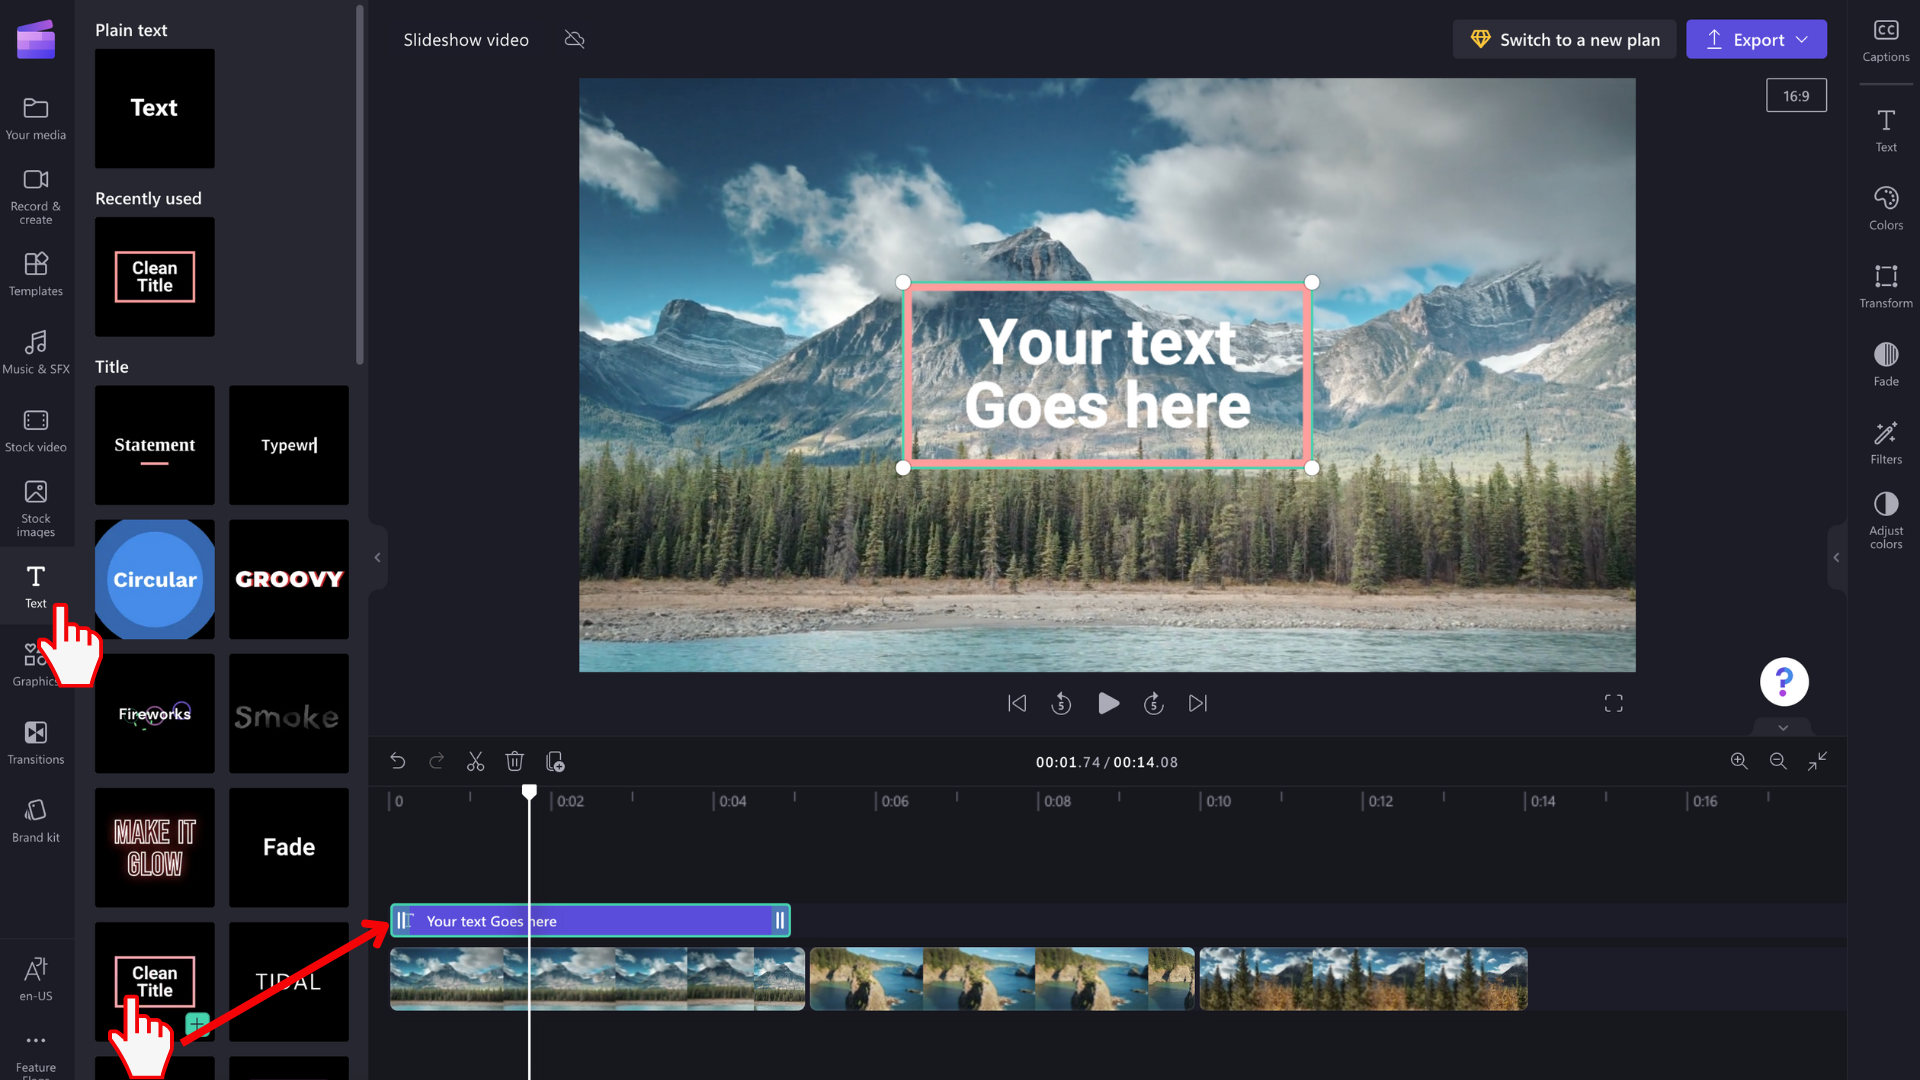Image resolution: width=1920 pixels, height=1080 pixels.
Task: Open the Captions panel
Action: 1885,40
